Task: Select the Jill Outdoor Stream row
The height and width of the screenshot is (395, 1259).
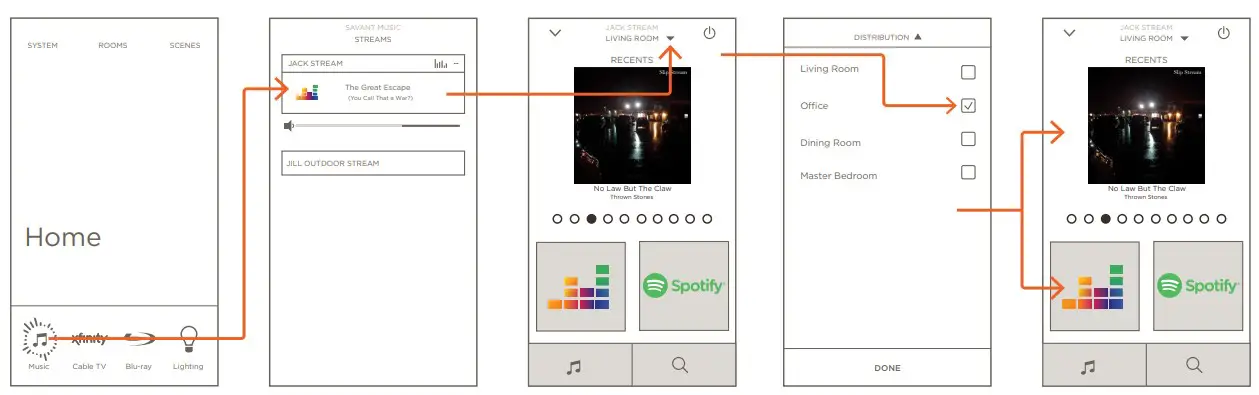Action: click(x=373, y=163)
